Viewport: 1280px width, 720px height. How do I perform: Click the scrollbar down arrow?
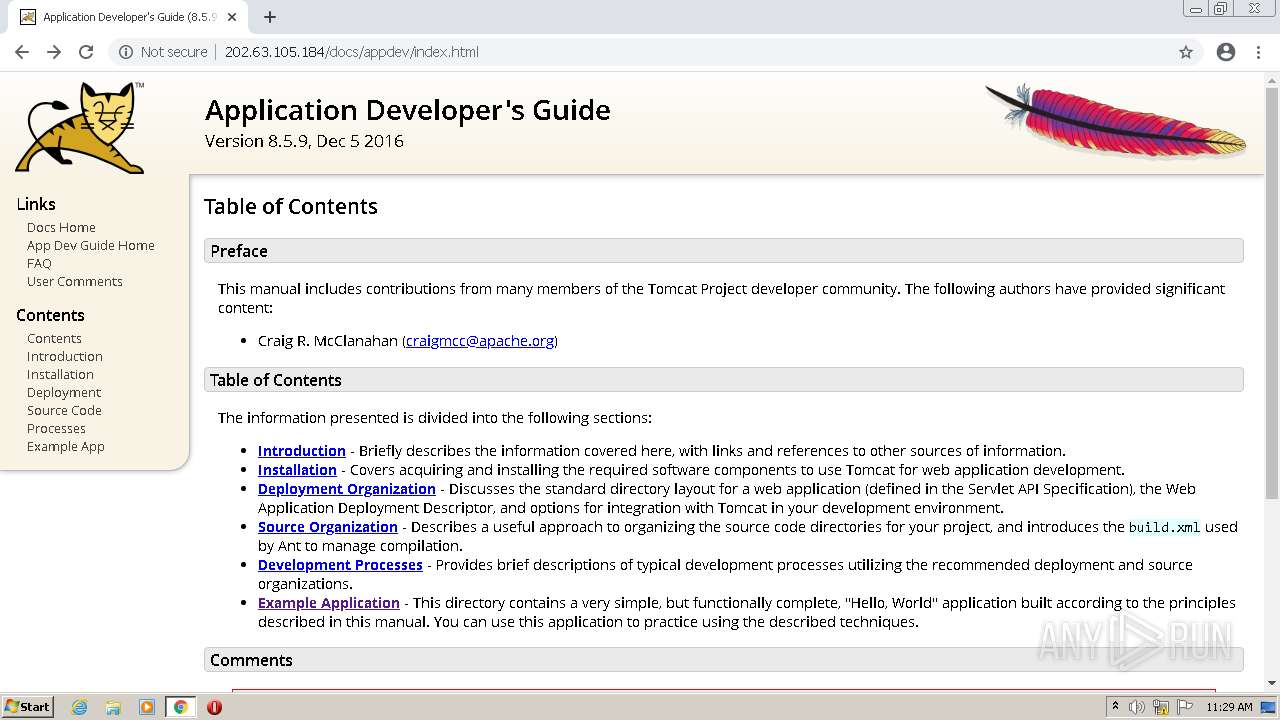(1272, 683)
